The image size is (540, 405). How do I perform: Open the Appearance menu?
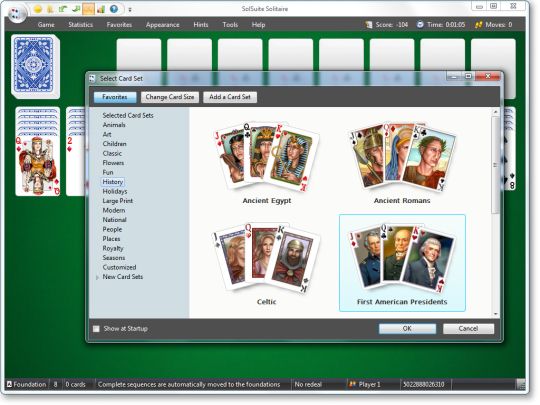[x=163, y=25]
